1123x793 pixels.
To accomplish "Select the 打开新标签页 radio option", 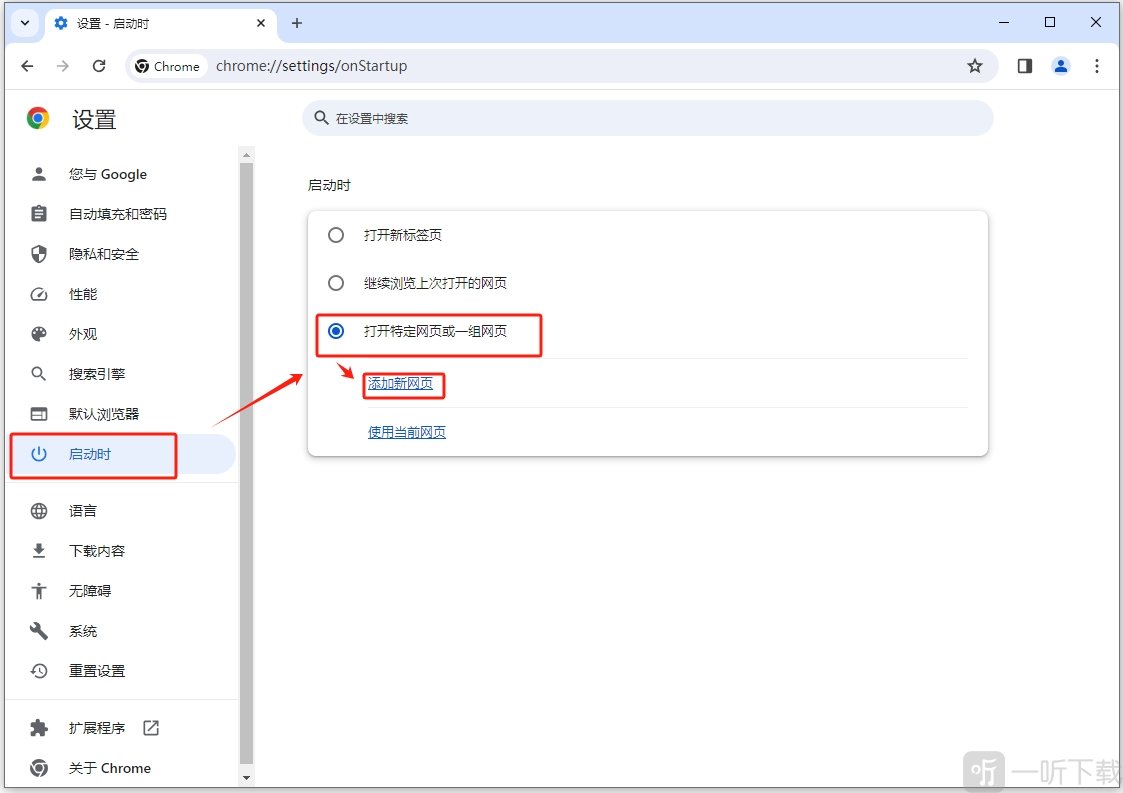I will coord(336,235).
